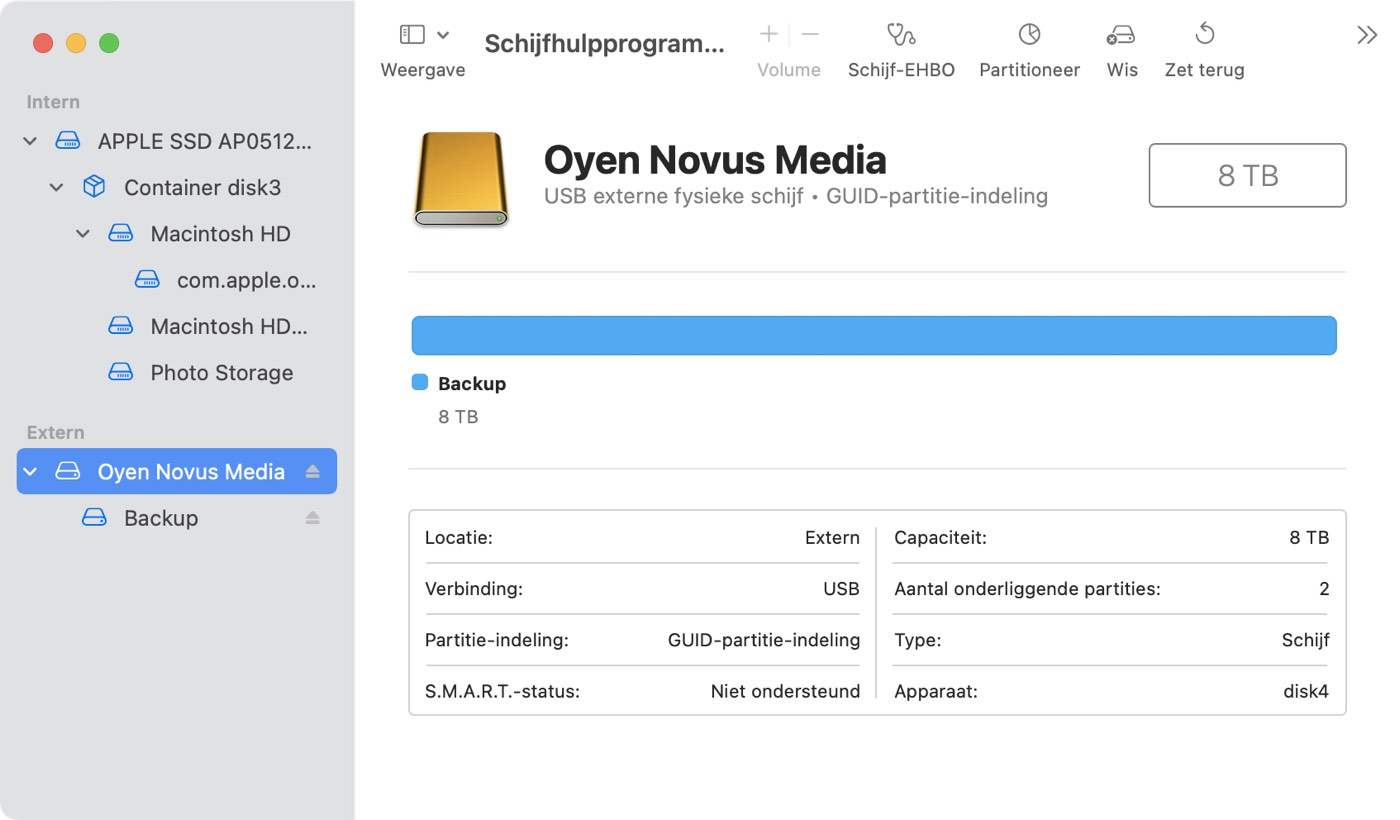Image resolution: width=1400 pixels, height=820 pixels.
Task: Click the Schijf type value
Action: (x=1306, y=640)
